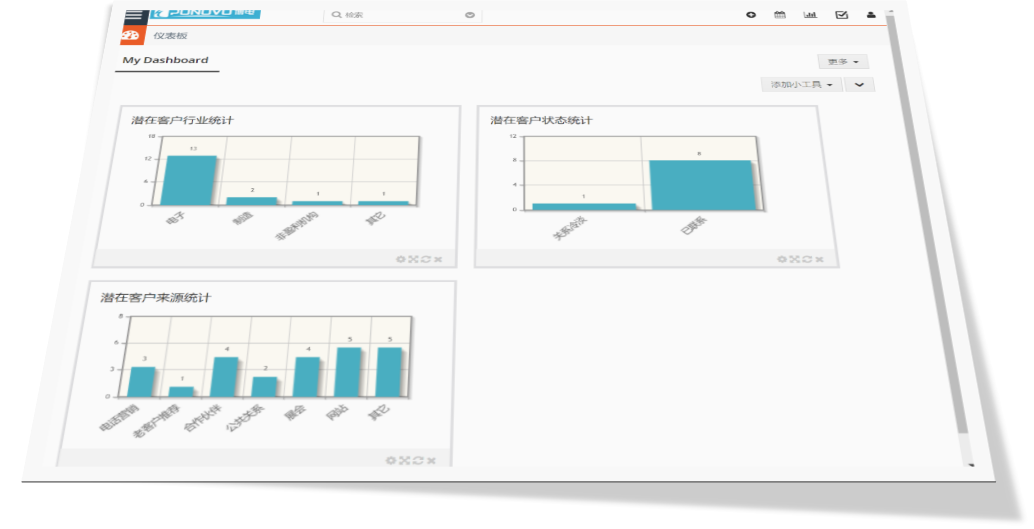
Task: Open the calendar icon in top bar
Action: (x=780, y=15)
